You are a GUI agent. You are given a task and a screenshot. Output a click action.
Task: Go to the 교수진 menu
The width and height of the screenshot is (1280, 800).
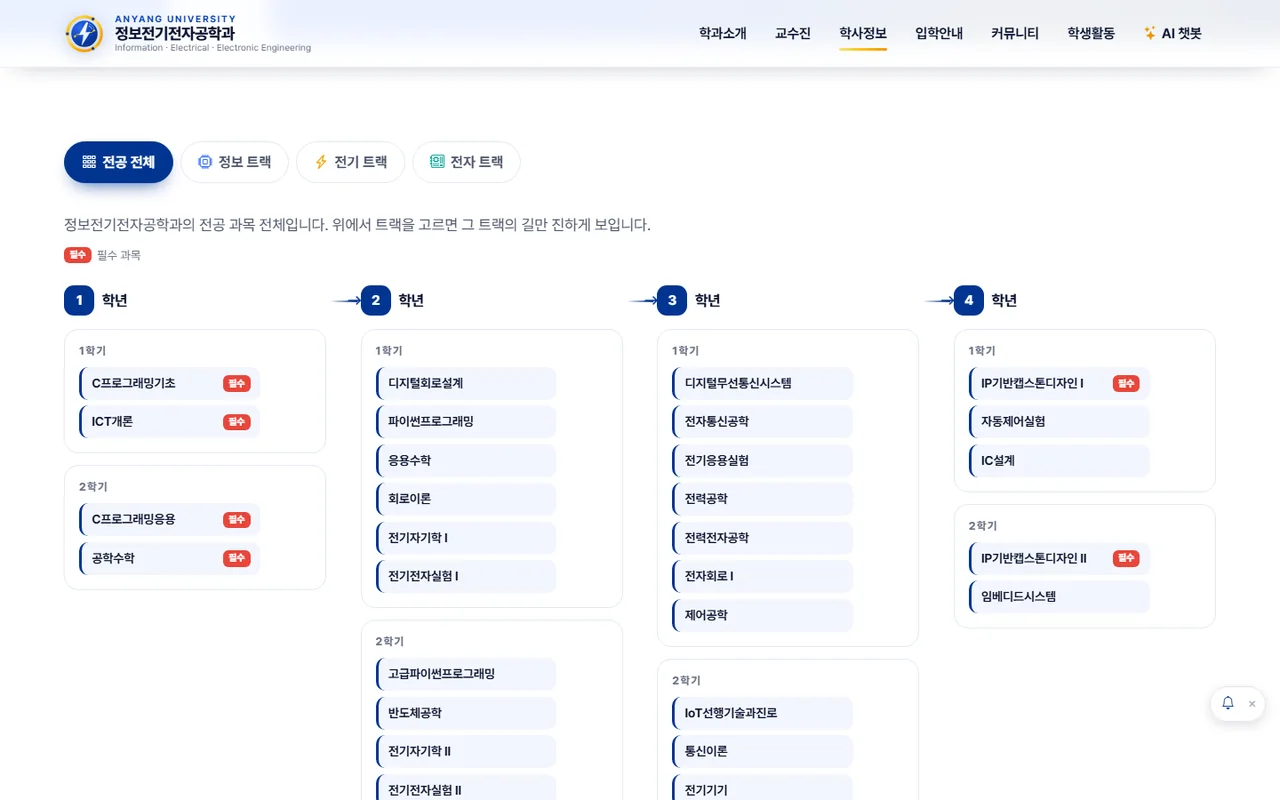point(793,33)
